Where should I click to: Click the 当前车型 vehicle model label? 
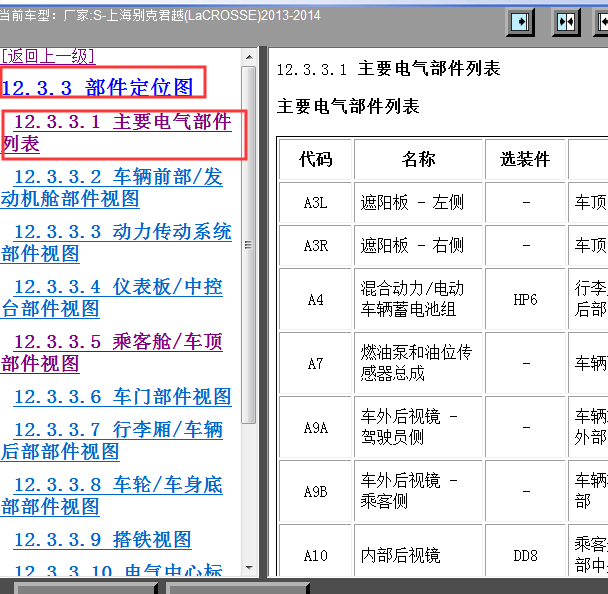pyautogui.click(x=160, y=16)
